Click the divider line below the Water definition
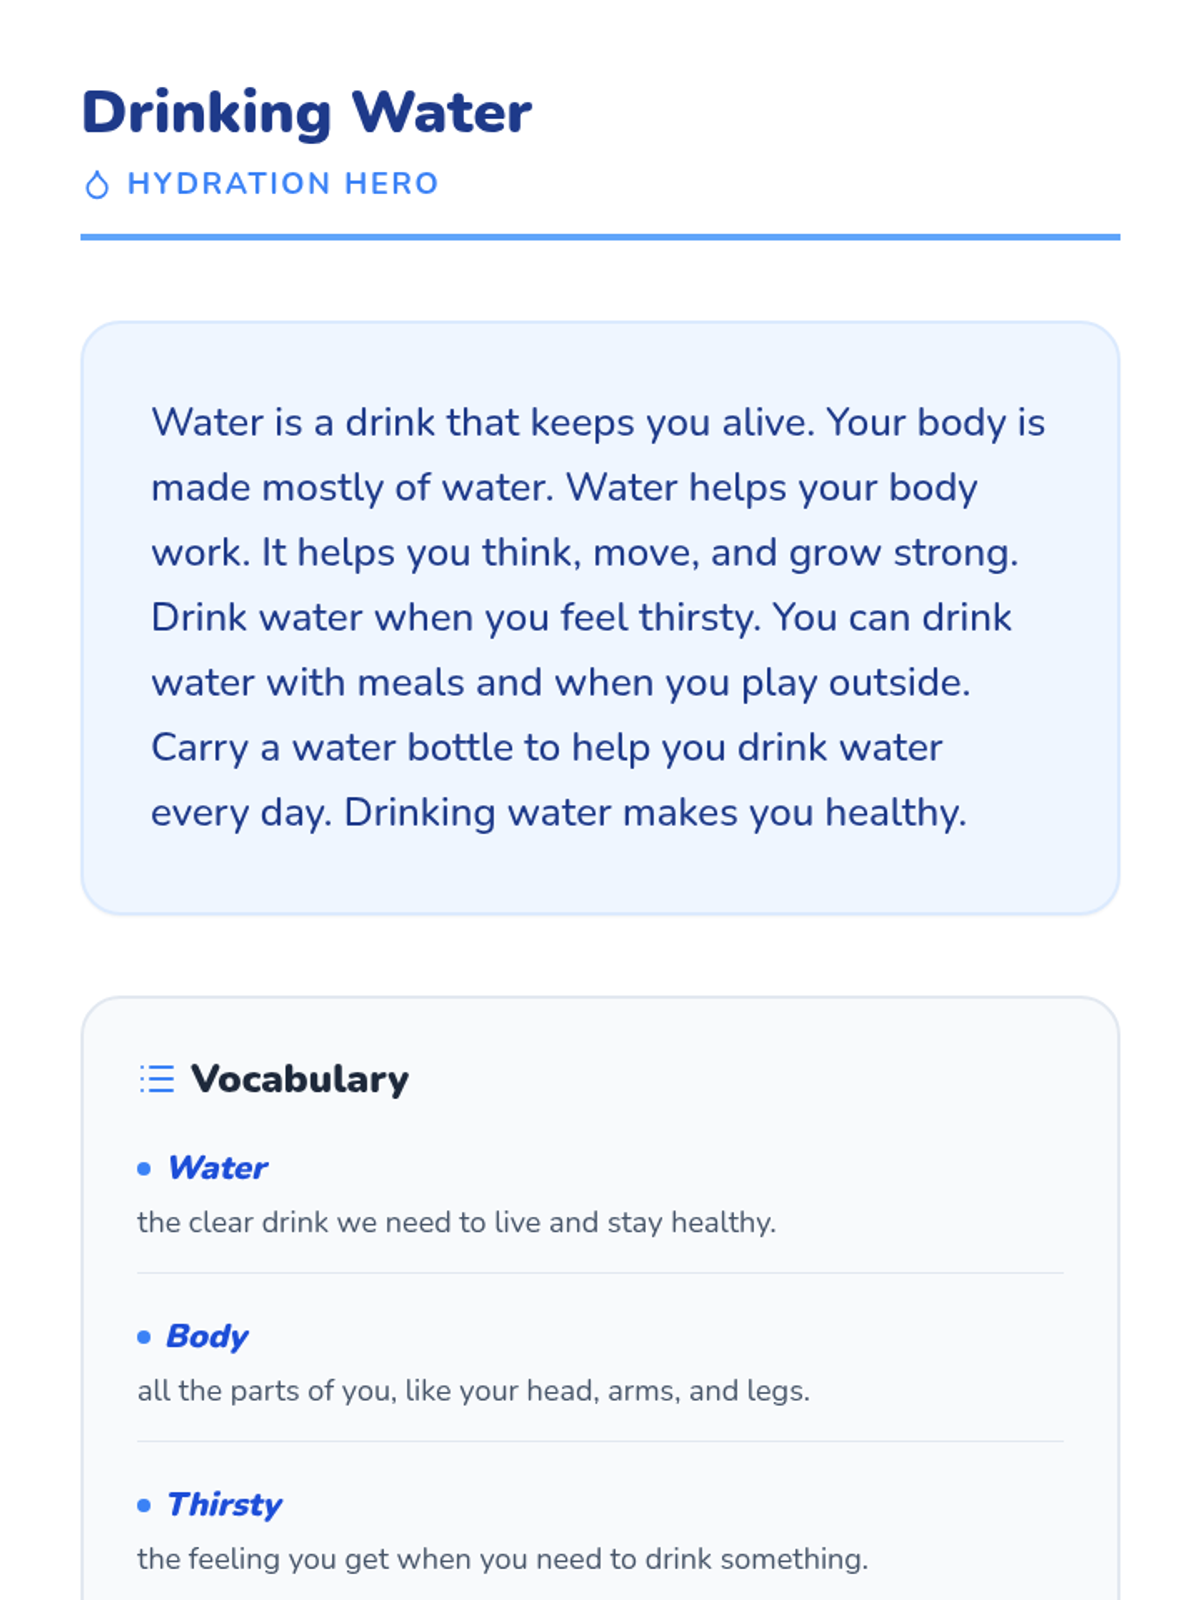Viewport: 1200px width, 1600px height. coord(600,1273)
